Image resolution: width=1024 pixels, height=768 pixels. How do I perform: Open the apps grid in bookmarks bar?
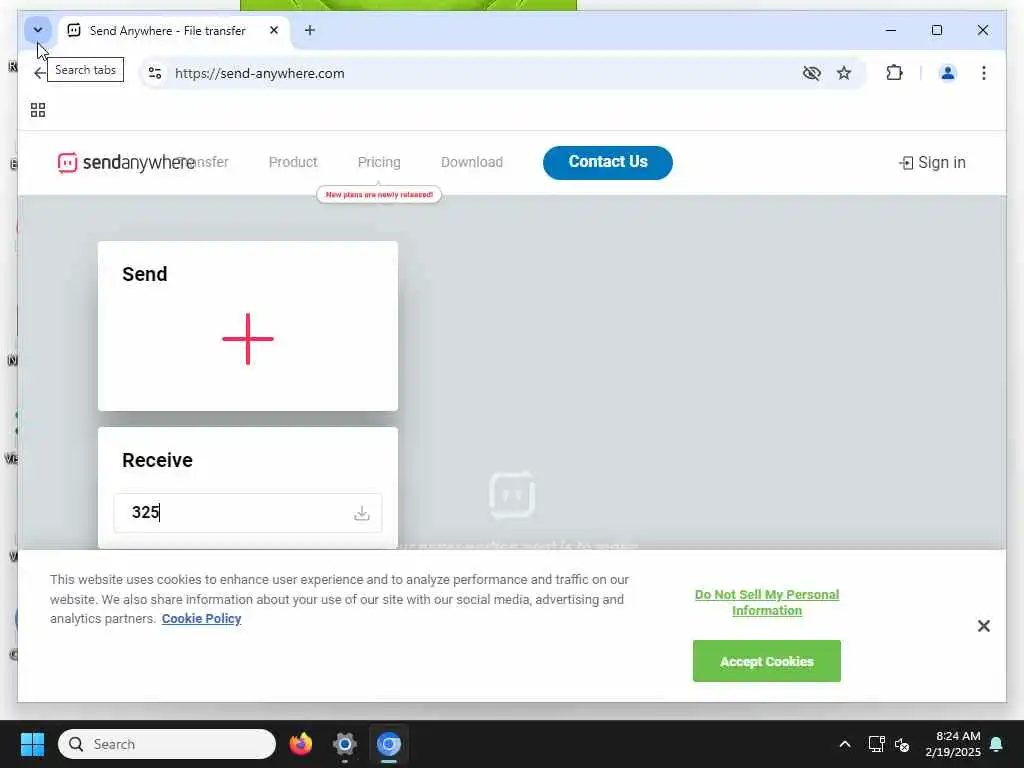pyautogui.click(x=38, y=110)
